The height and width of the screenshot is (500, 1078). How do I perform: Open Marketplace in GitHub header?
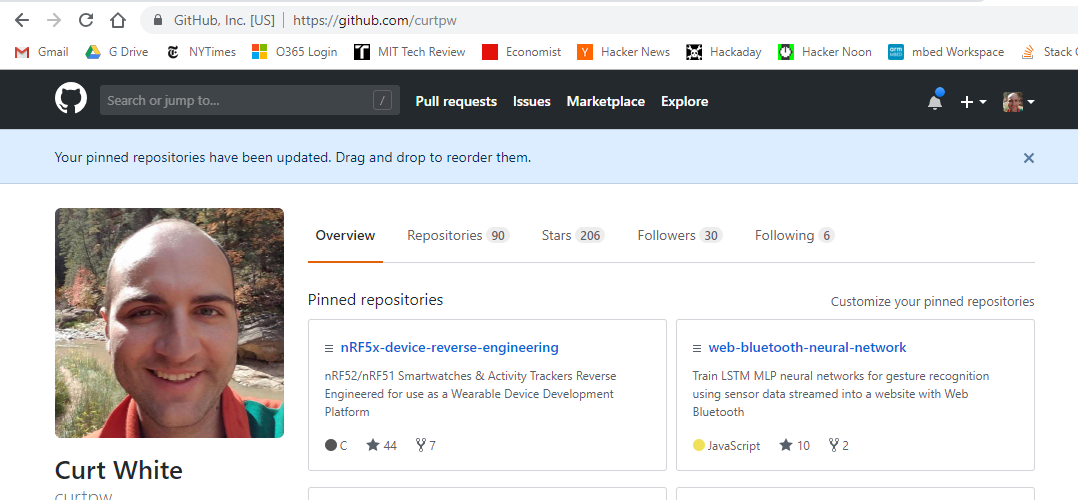(x=606, y=101)
